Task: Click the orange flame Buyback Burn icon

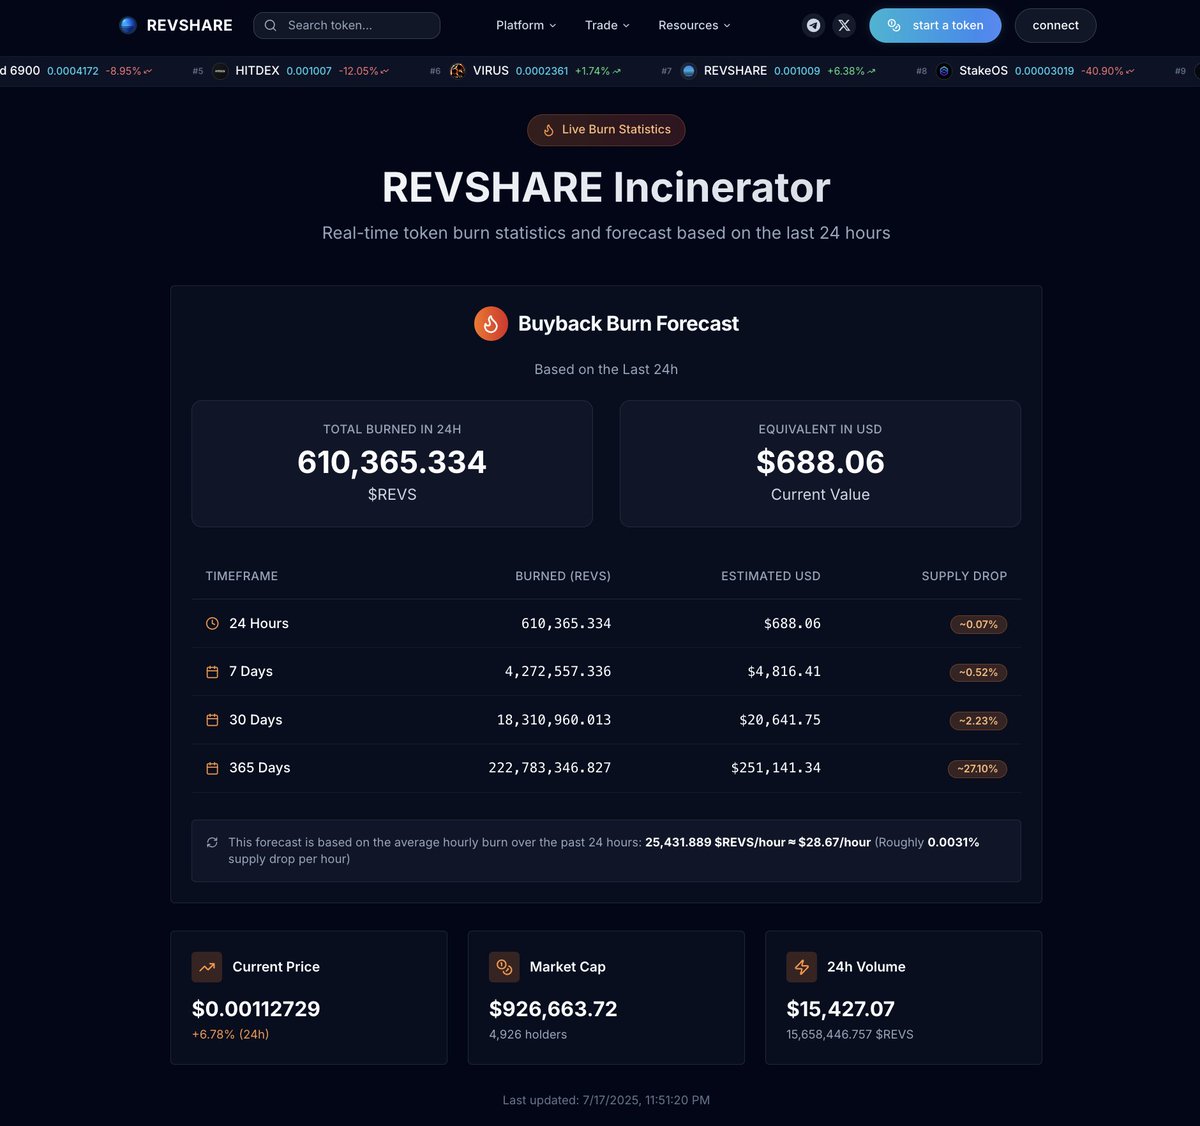Action: pos(491,324)
